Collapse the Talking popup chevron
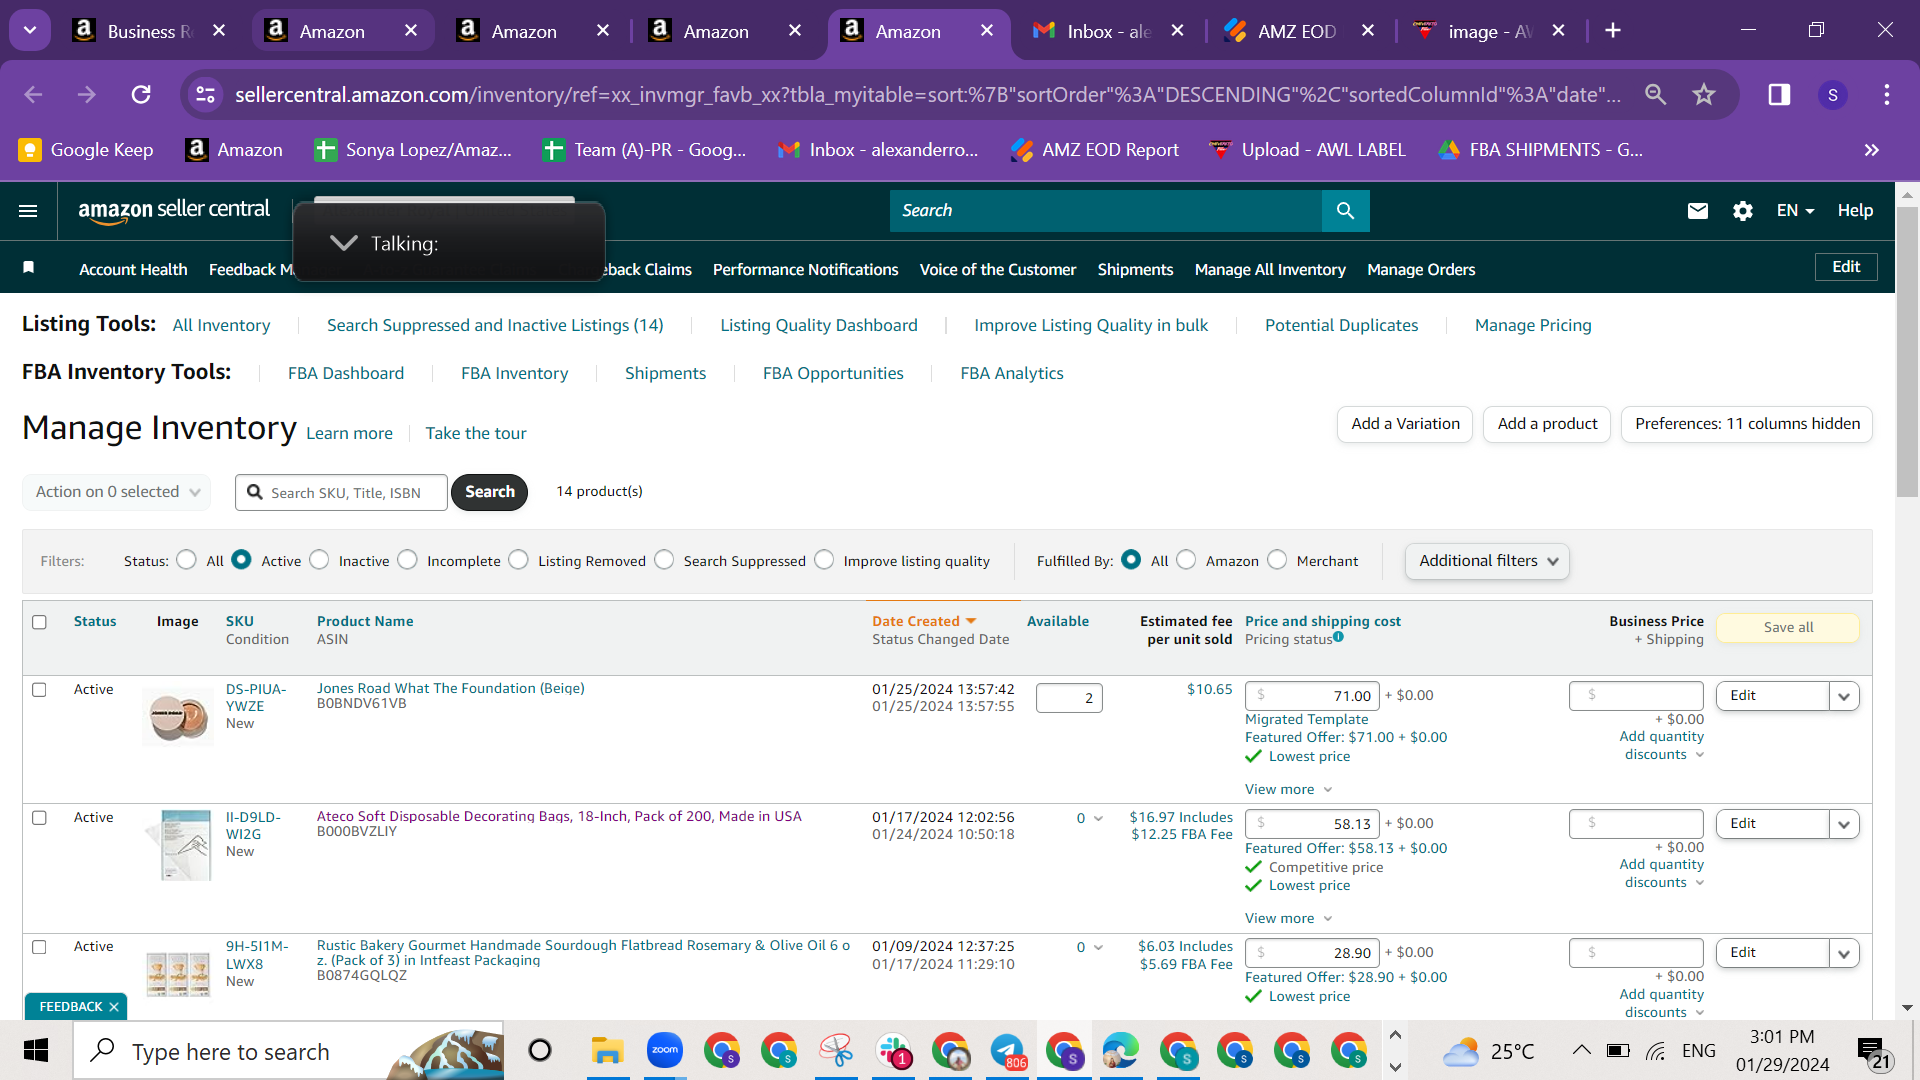The width and height of the screenshot is (1920, 1080). [x=343, y=243]
